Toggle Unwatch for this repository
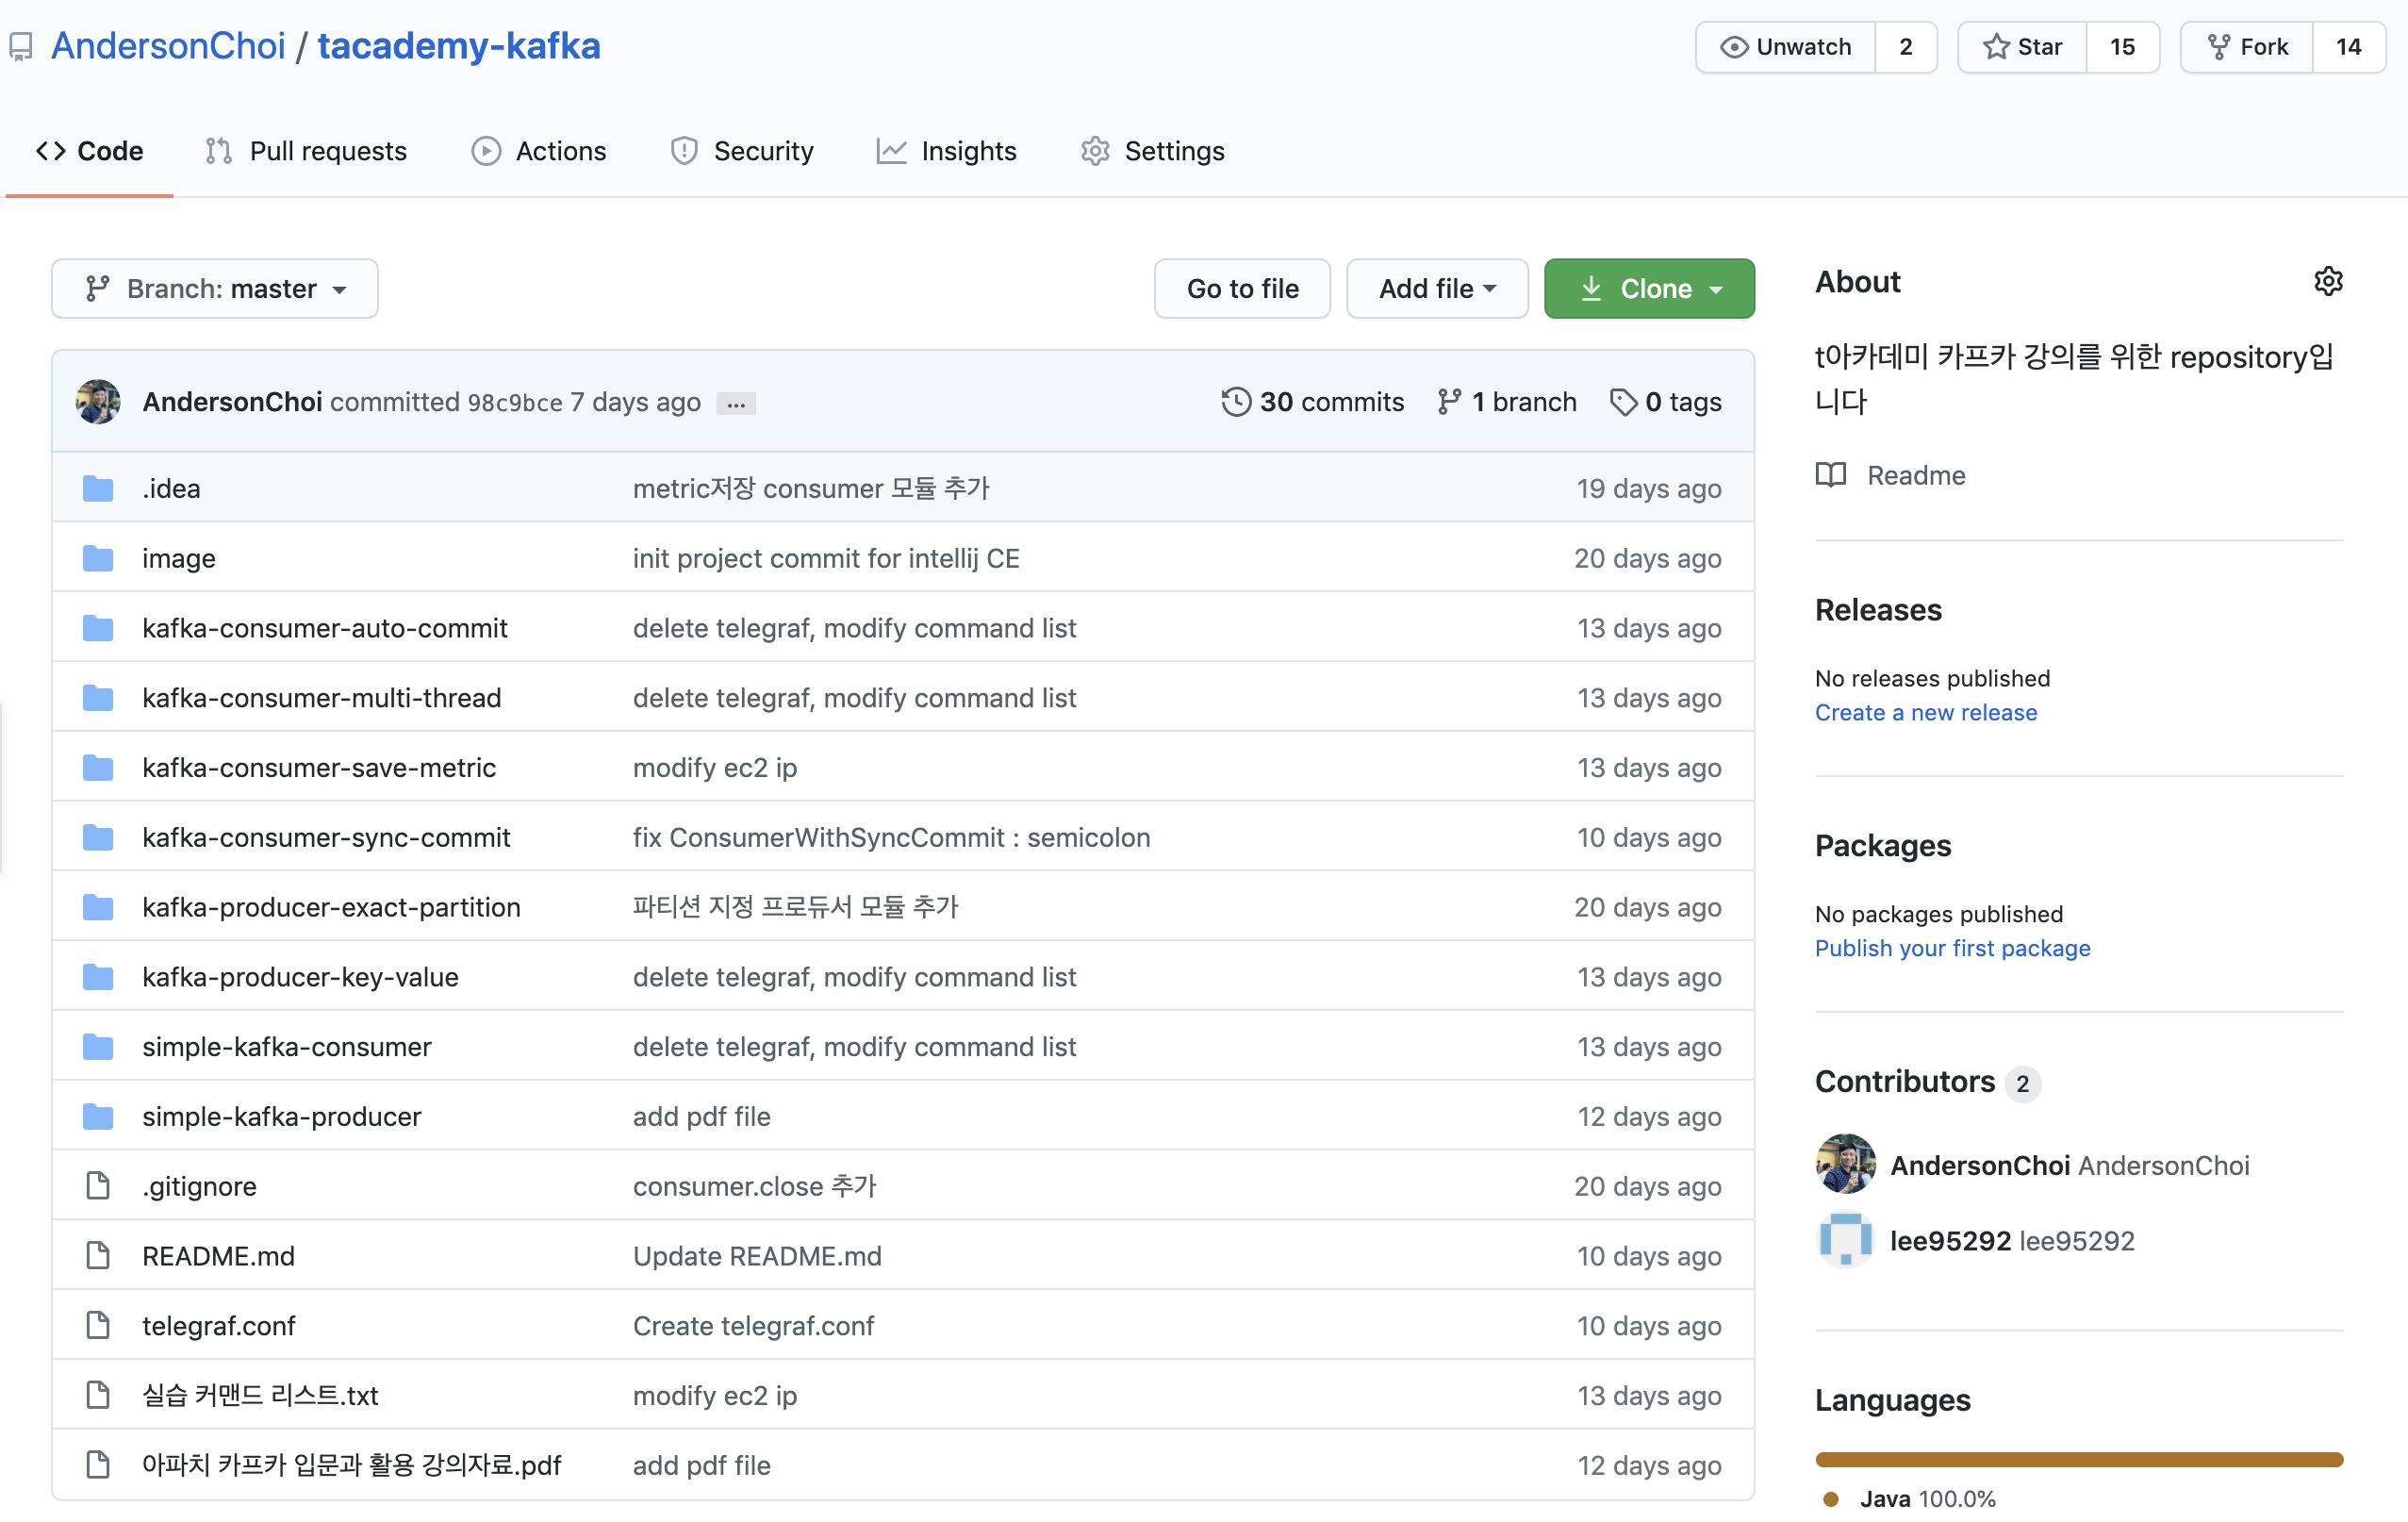2408x1522 pixels. (x=1786, y=47)
